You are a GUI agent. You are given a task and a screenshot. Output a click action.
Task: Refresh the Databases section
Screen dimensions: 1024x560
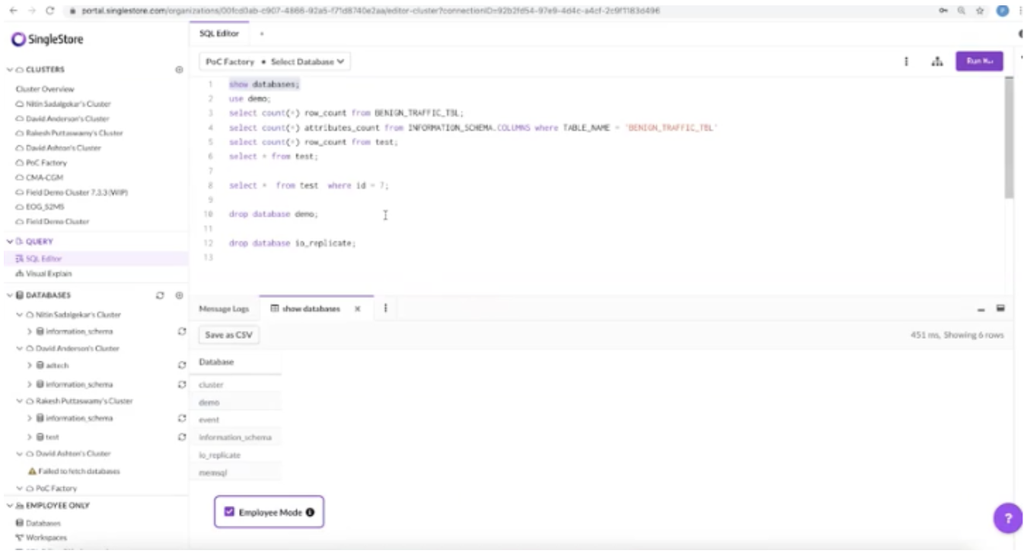pos(160,295)
